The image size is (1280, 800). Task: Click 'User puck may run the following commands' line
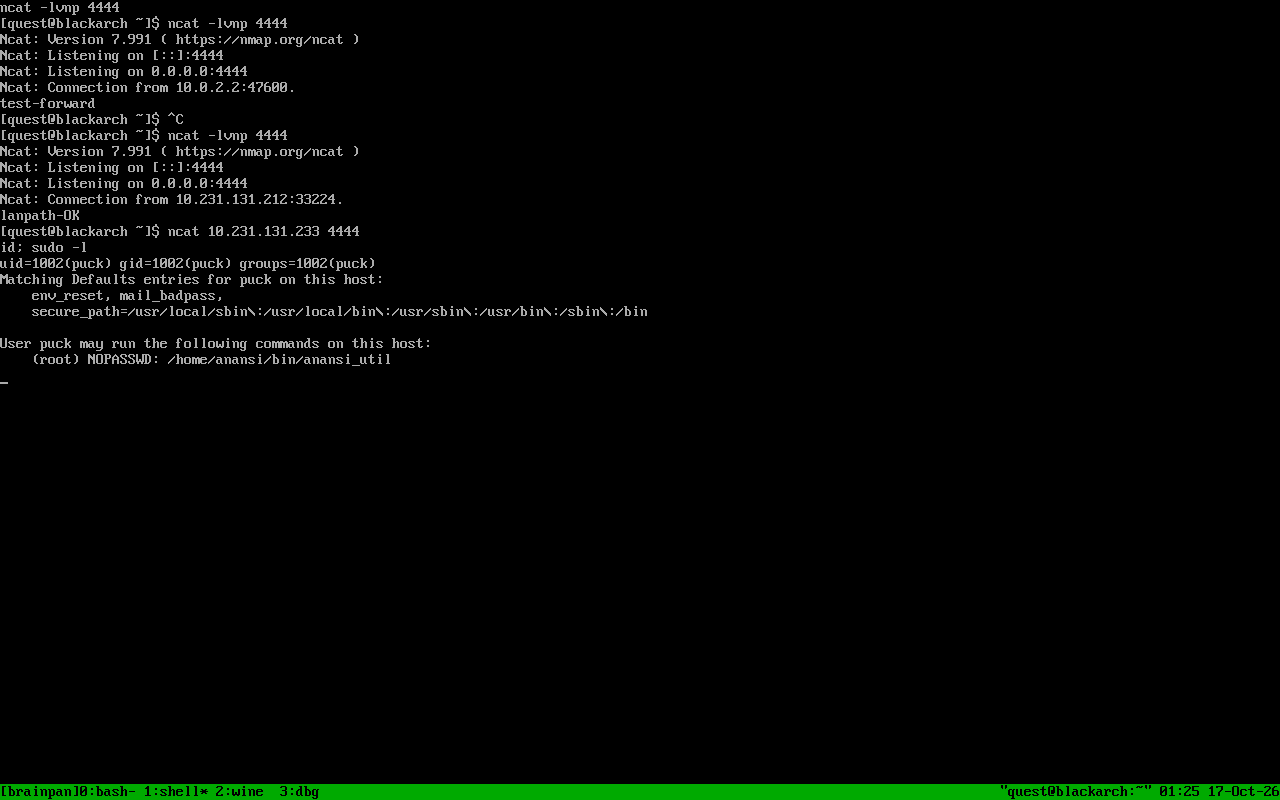coord(216,344)
